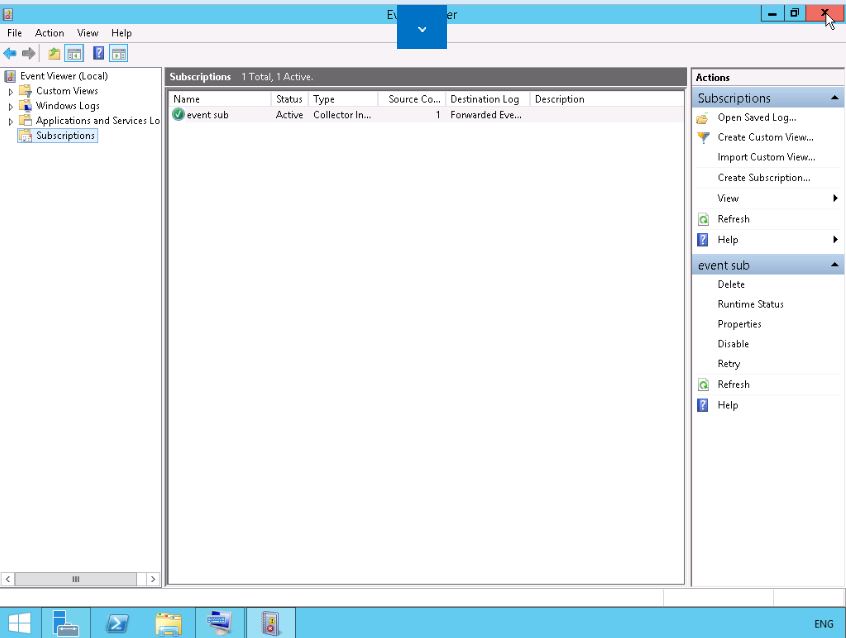Open the File menu
The image size is (846, 638).
(x=14, y=33)
